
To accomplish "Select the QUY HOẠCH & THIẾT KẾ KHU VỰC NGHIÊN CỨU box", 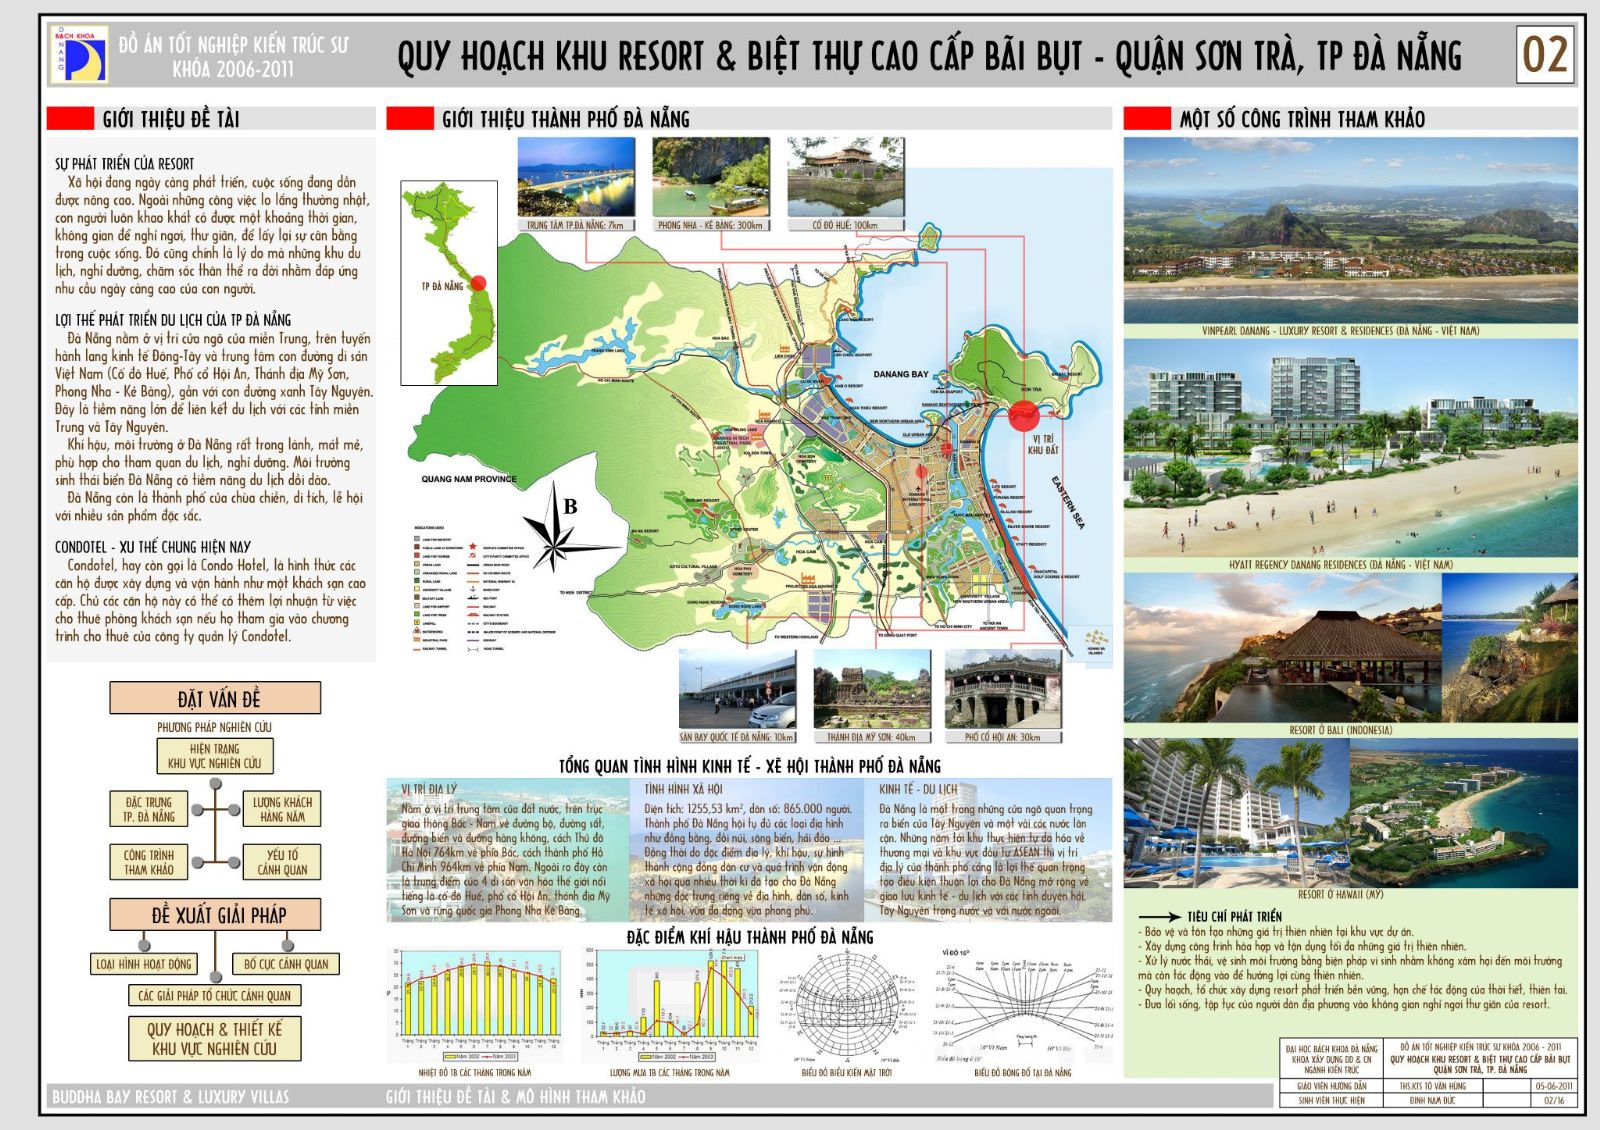I will pos(215,1038).
